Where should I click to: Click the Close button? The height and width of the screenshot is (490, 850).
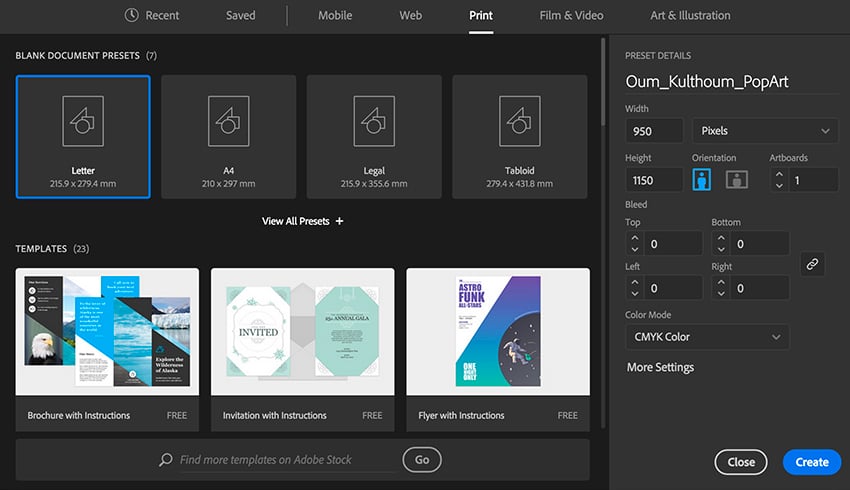740,462
